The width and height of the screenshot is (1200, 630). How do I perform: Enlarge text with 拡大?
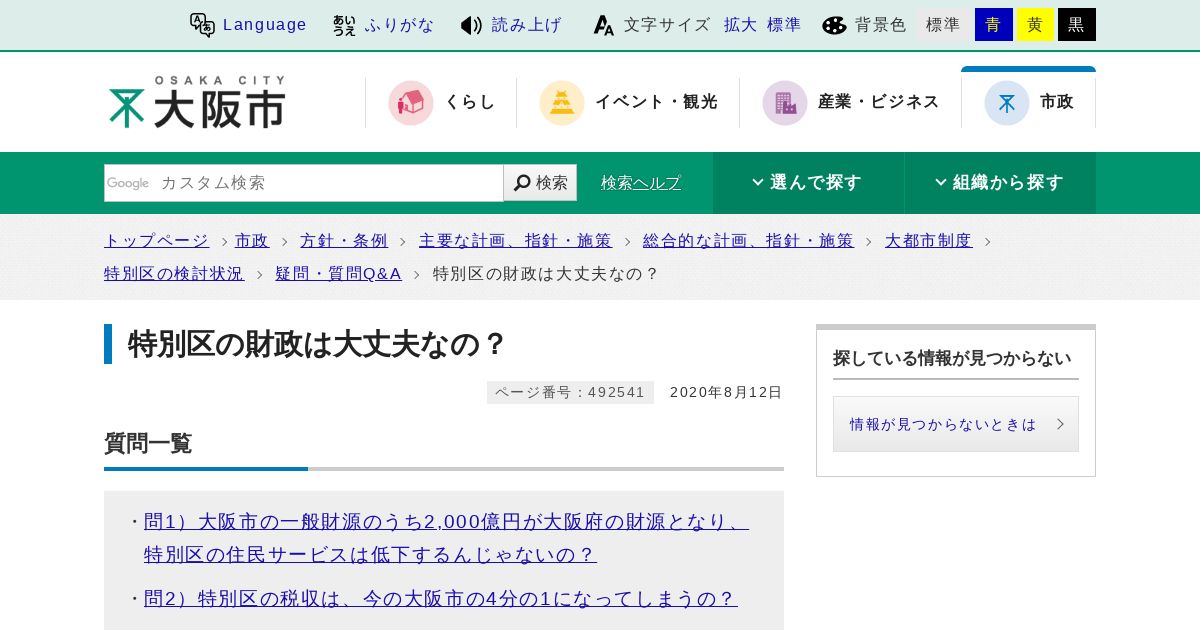click(741, 25)
